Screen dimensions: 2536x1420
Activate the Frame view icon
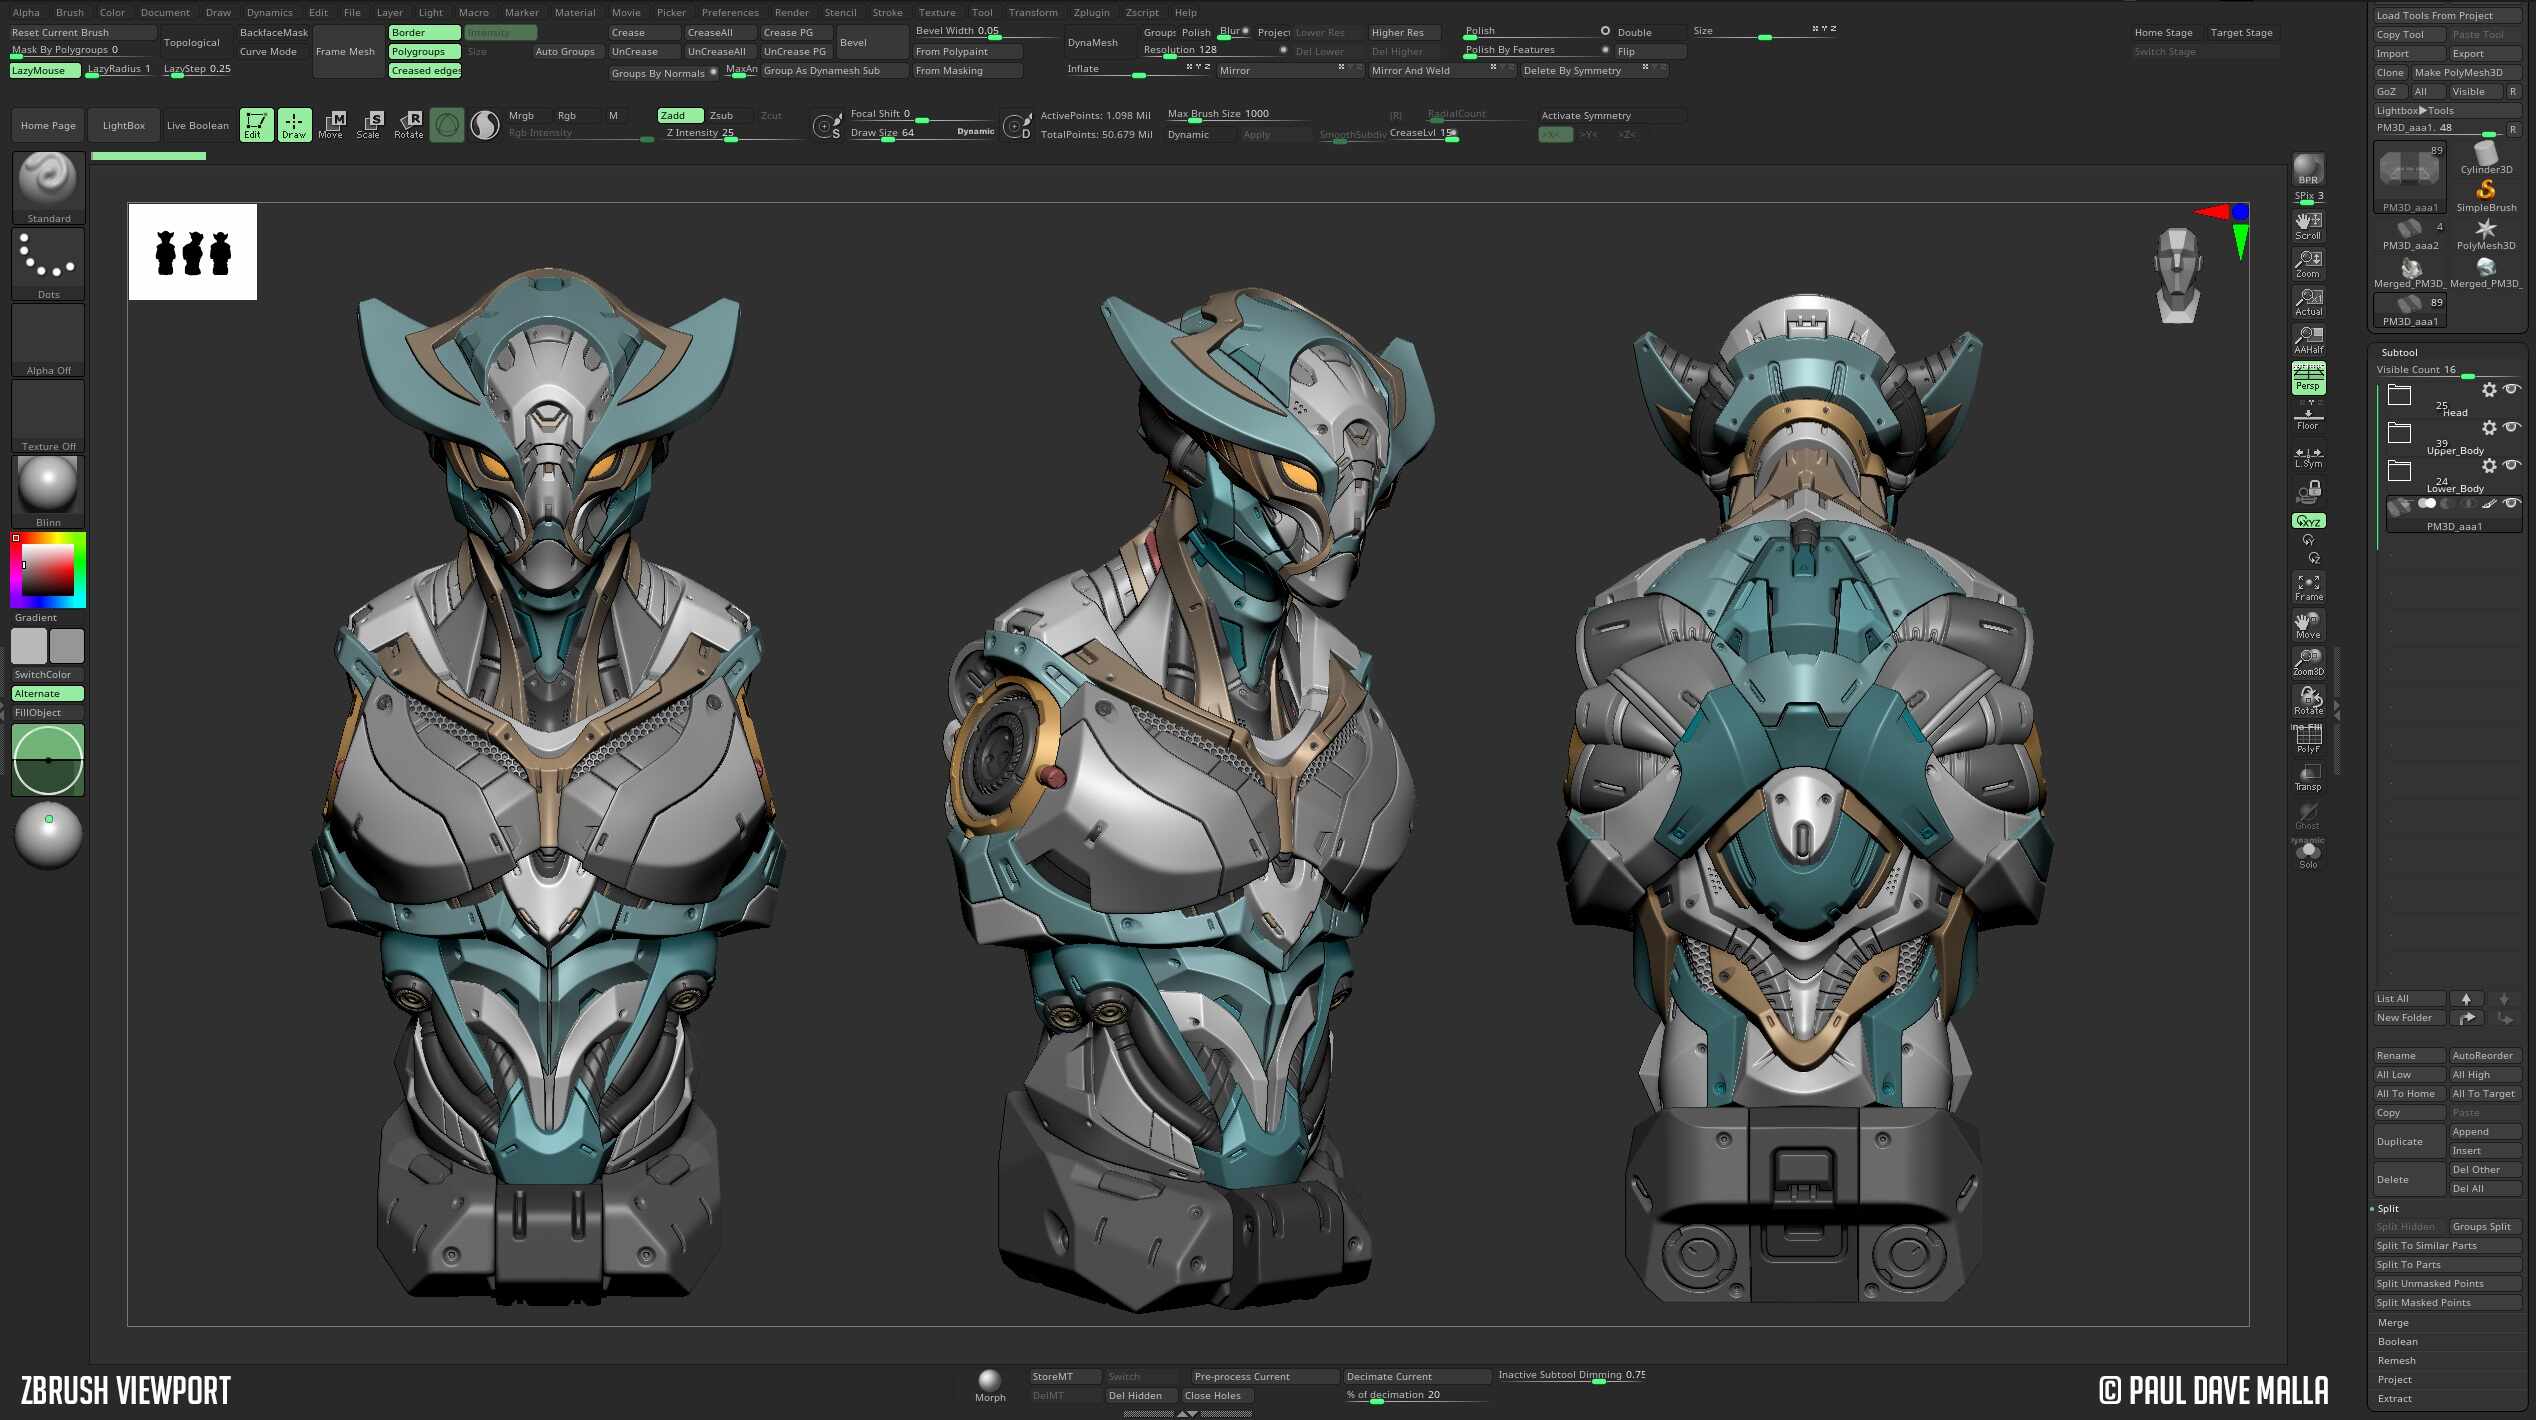2308,587
